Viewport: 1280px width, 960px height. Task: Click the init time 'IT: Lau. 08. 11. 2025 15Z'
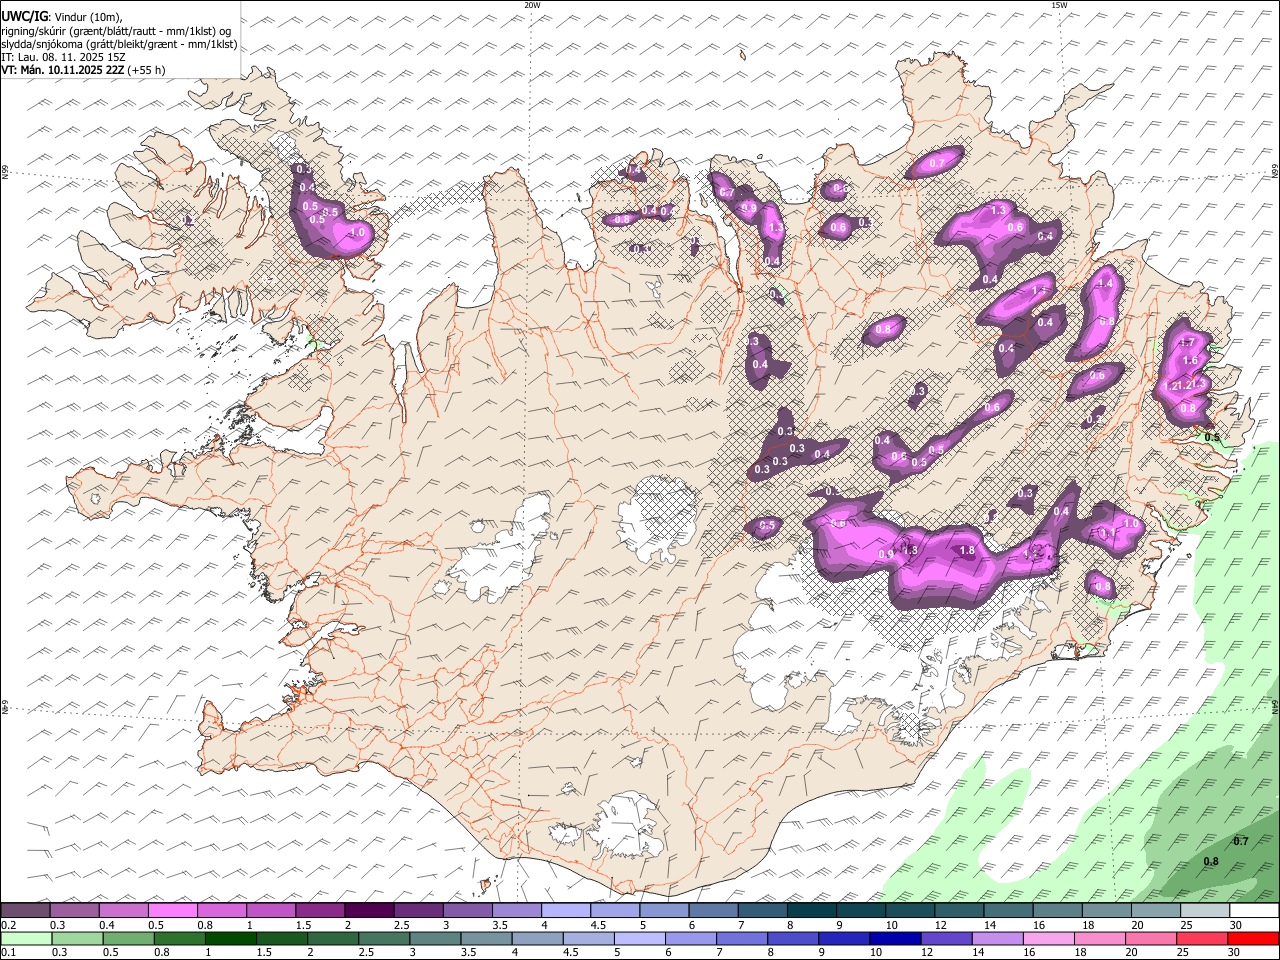pos(63,57)
